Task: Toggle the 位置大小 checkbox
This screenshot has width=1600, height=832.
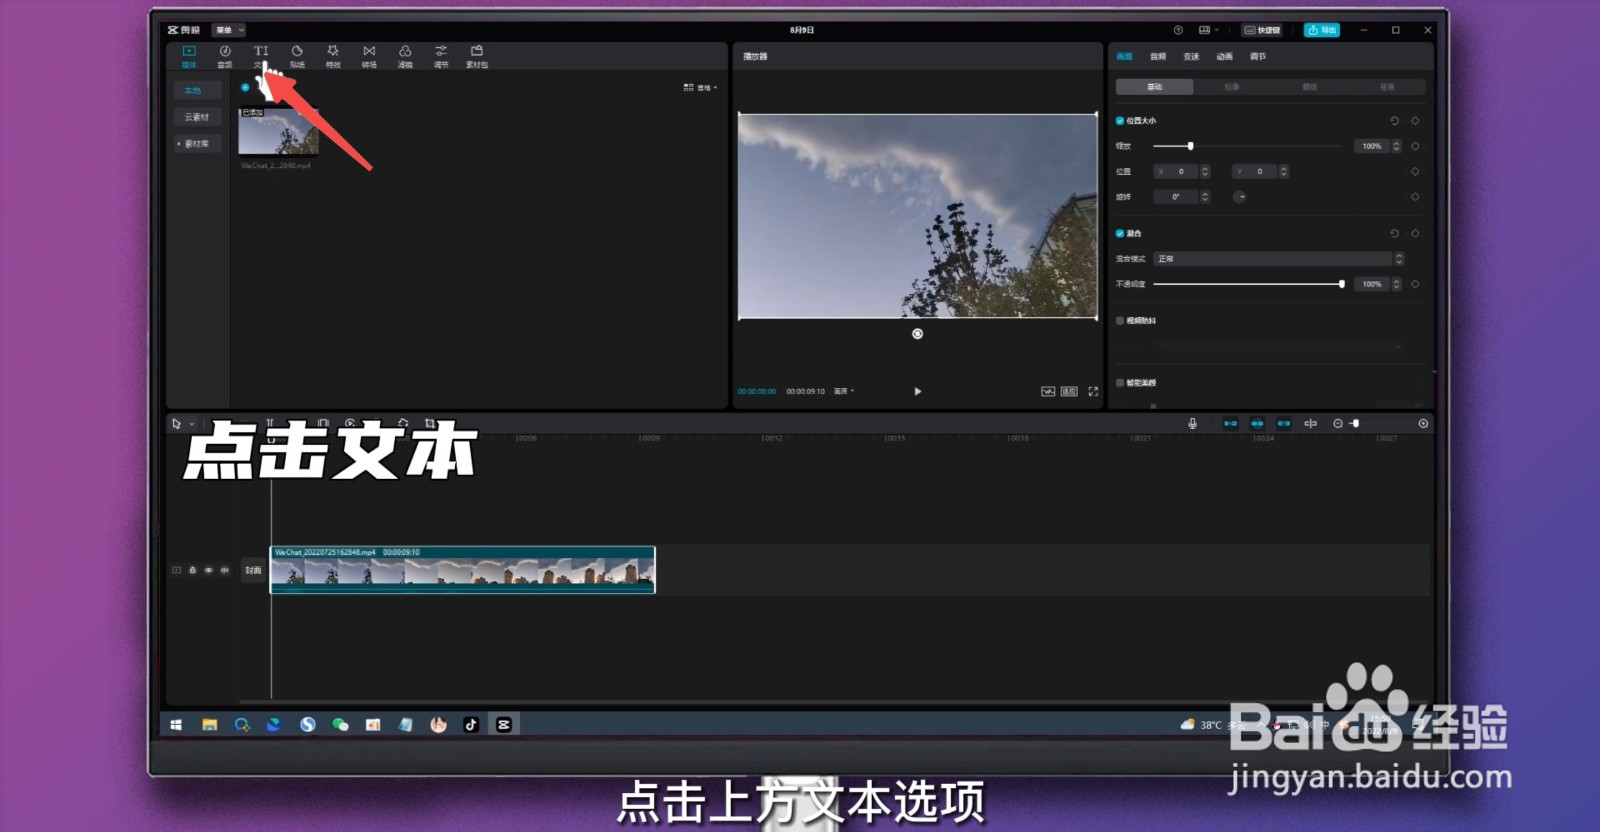Action: [x=1120, y=121]
